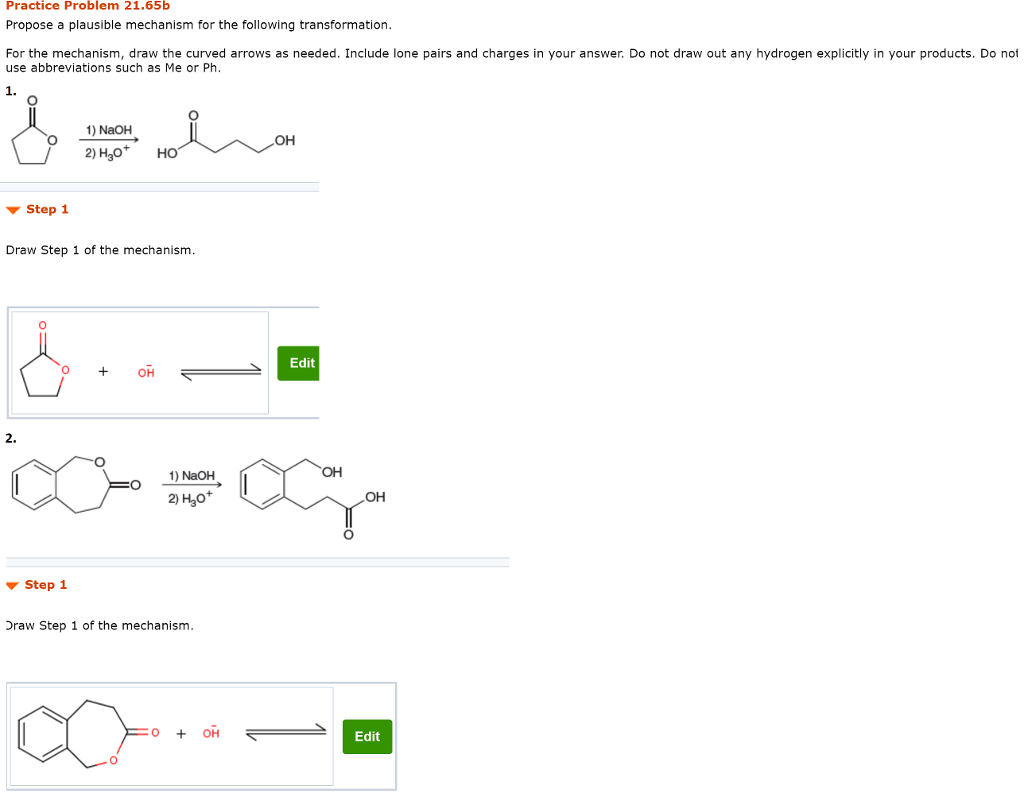Collapse the Step 1 section for problem 1
Screen dimensions: 1024x801
[x=13, y=209]
